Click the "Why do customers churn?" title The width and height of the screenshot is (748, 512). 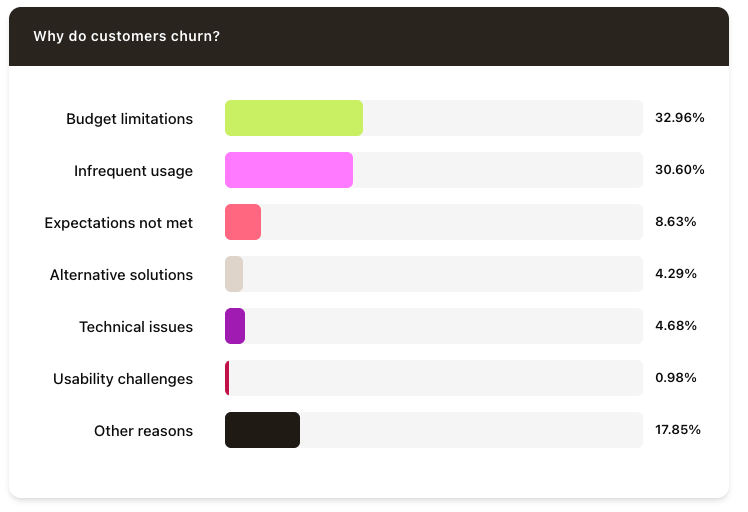tap(127, 36)
